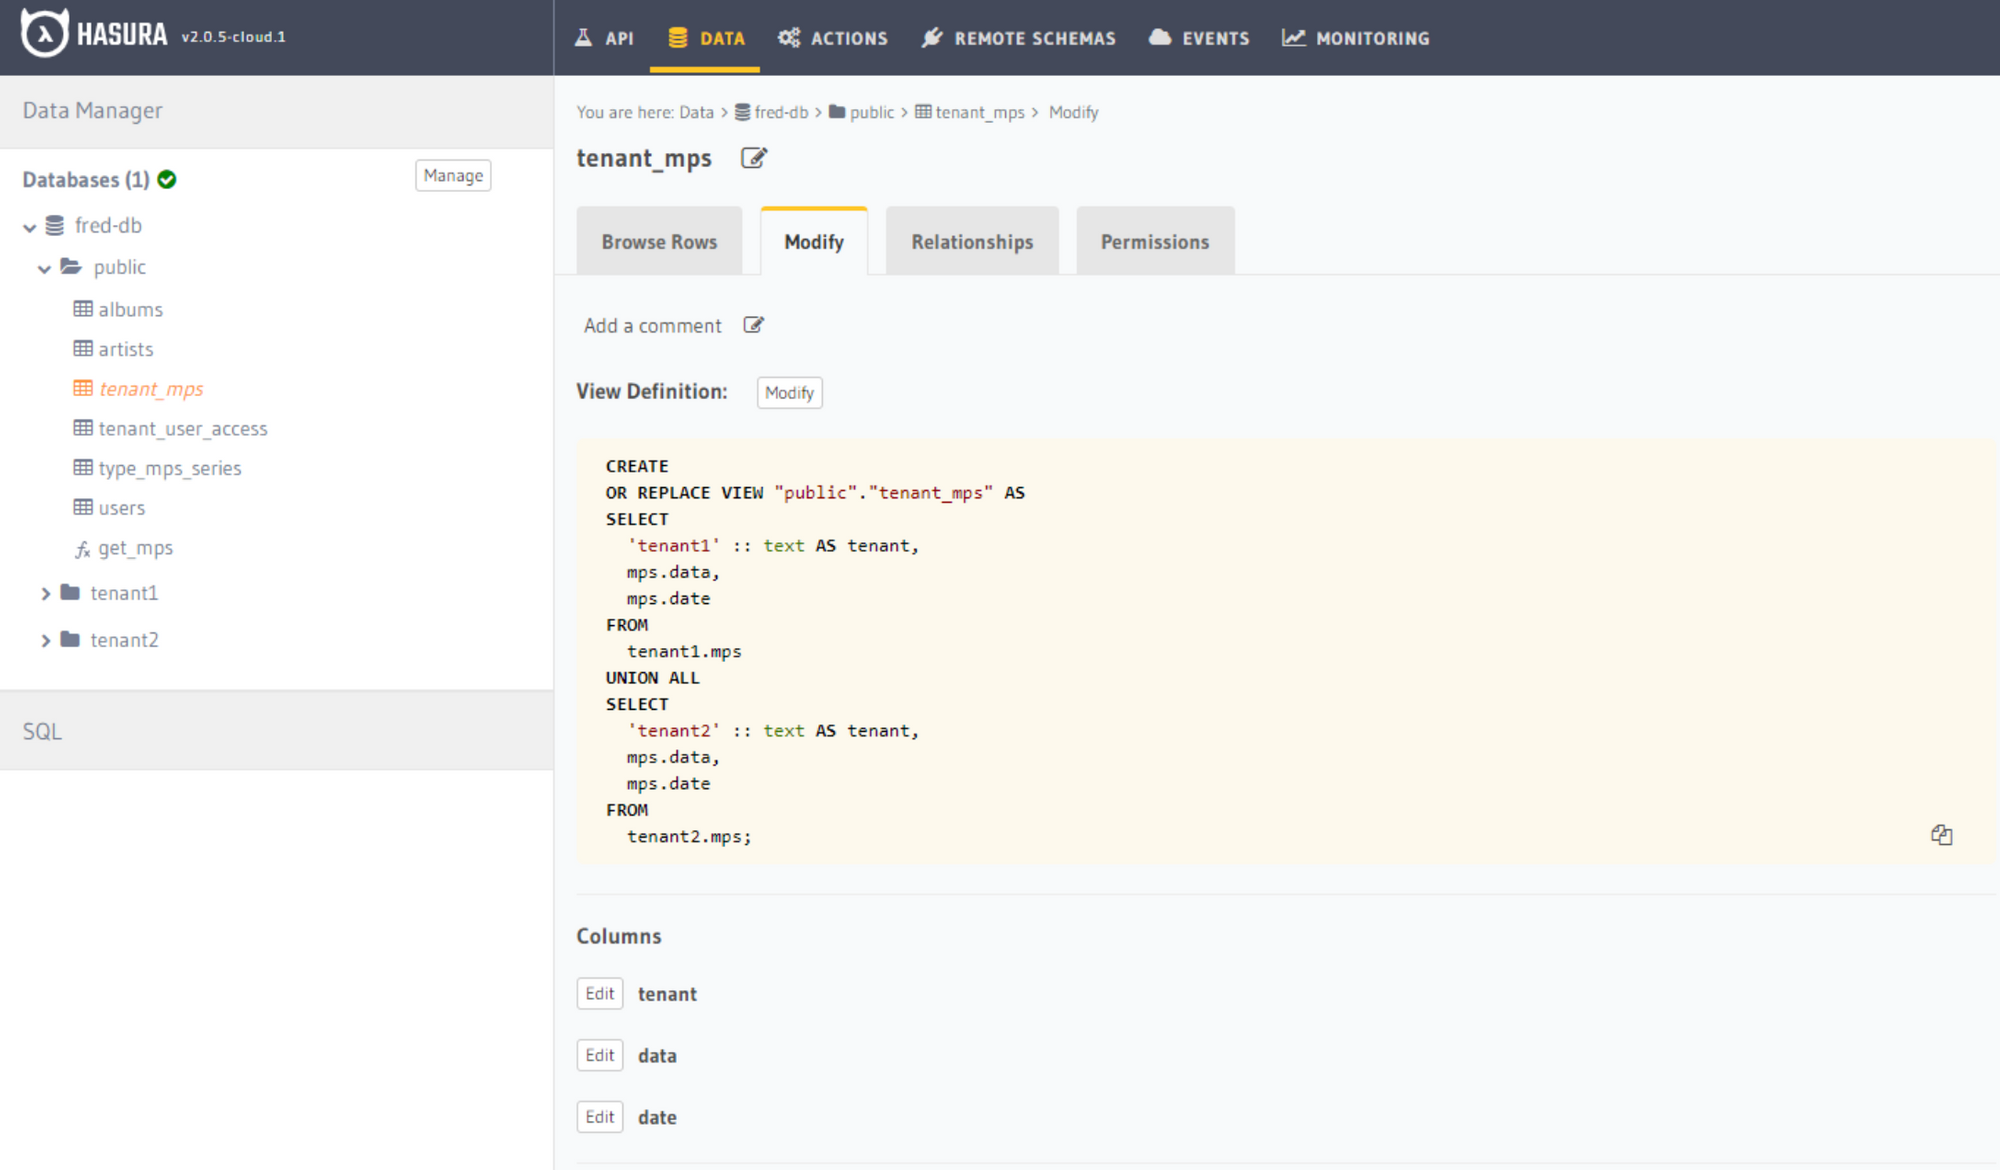
Task: Open the Permissions tab
Action: point(1155,241)
